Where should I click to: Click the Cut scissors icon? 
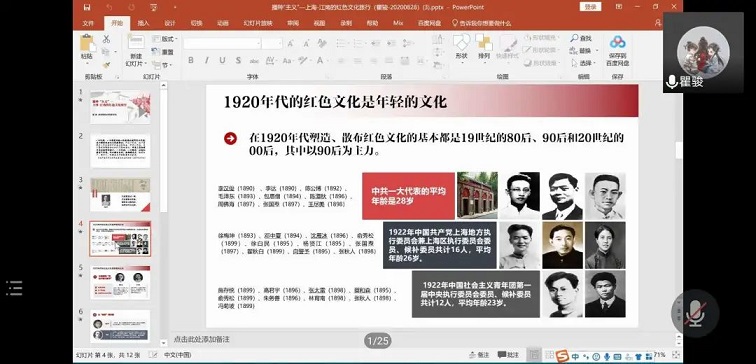coord(107,40)
